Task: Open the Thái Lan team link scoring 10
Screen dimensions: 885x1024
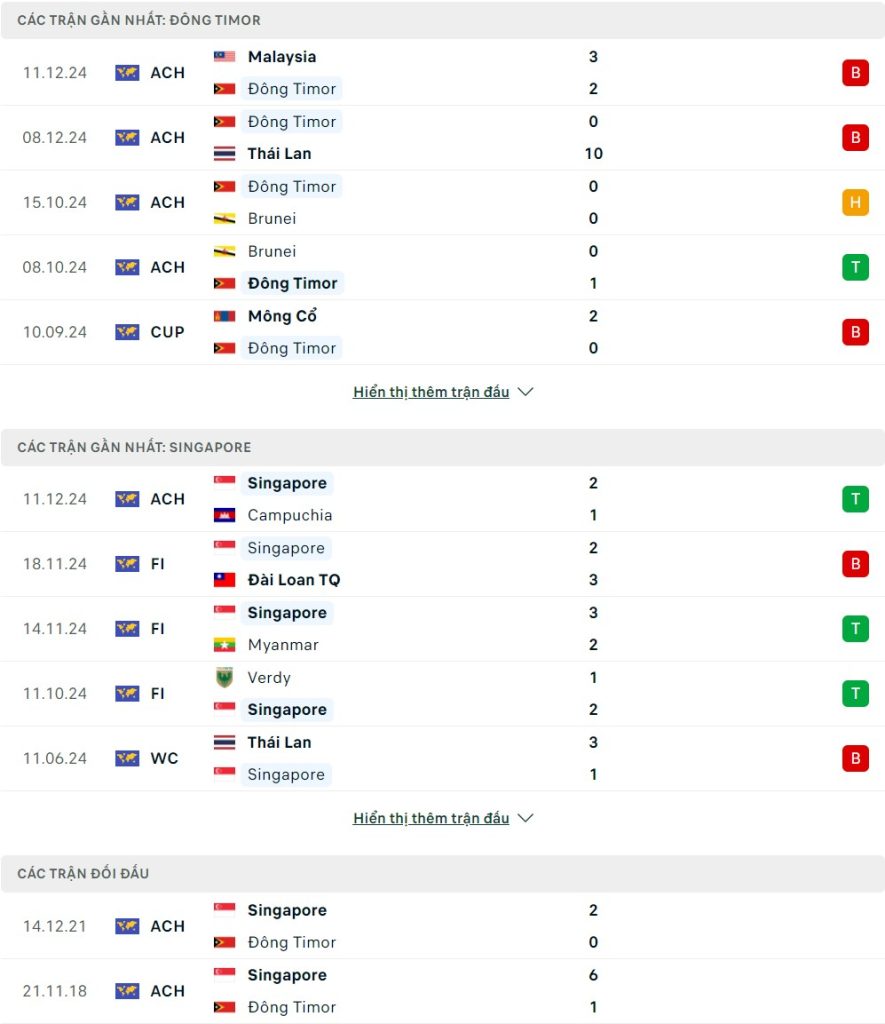Action: [x=279, y=154]
